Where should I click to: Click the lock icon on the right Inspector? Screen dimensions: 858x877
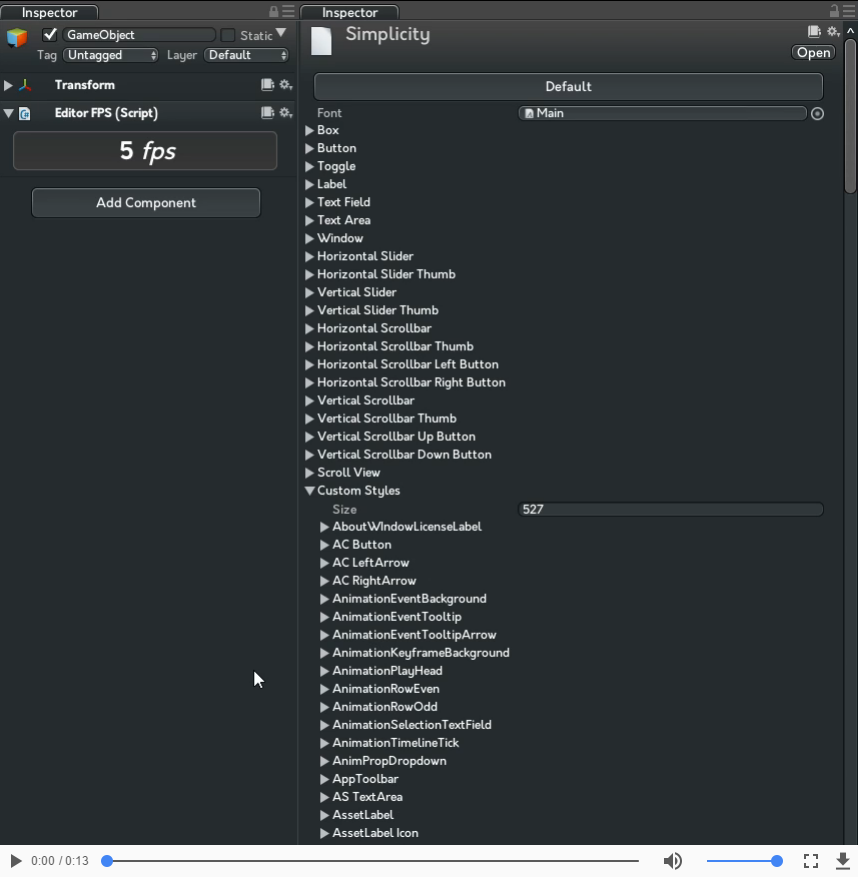point(833,8)
